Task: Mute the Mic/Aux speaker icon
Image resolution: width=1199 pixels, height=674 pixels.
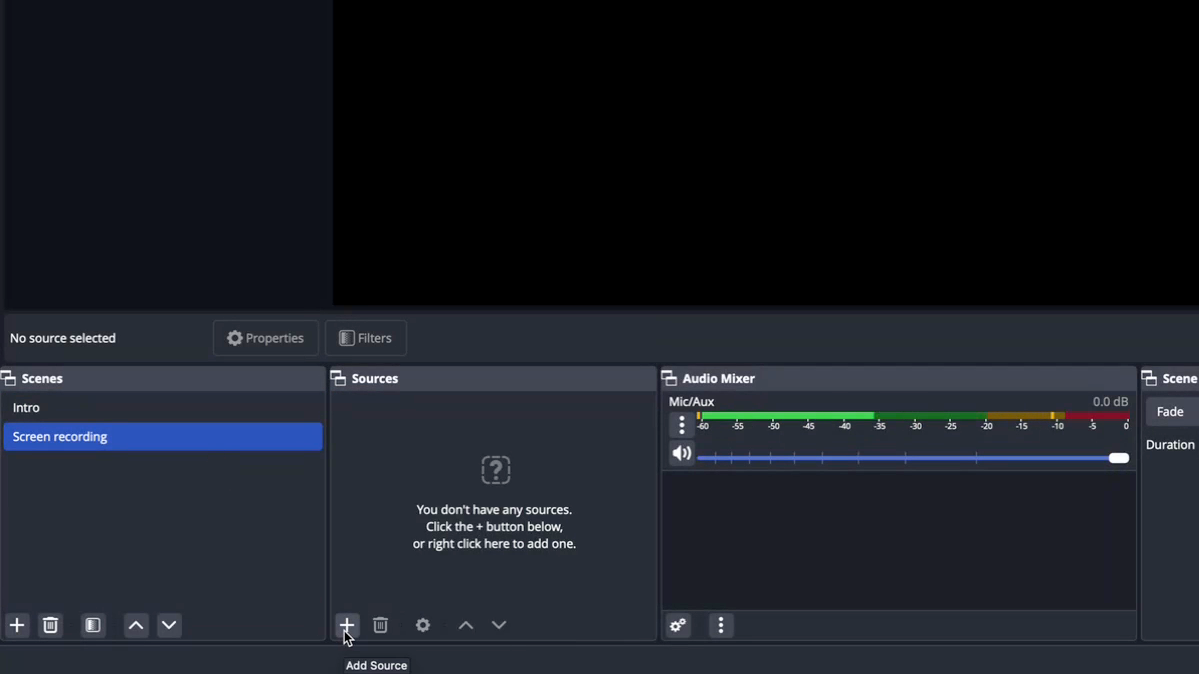Action: coord(681,454)
